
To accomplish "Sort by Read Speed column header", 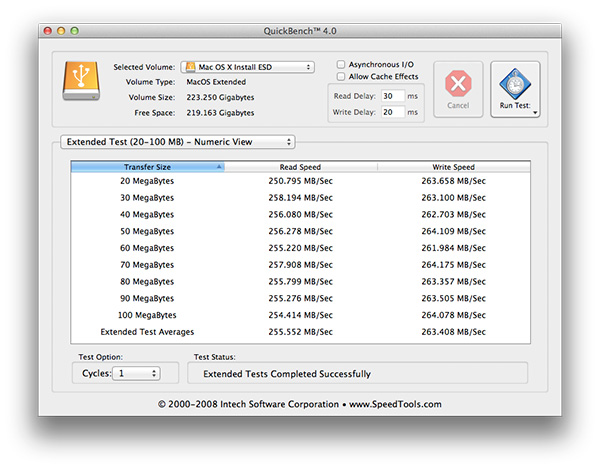I will 300,167.
